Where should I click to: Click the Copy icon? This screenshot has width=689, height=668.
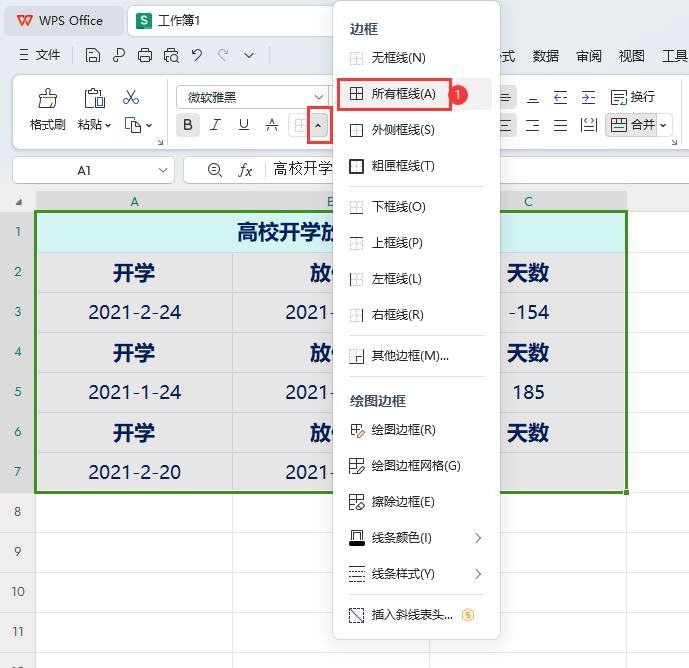133,125
